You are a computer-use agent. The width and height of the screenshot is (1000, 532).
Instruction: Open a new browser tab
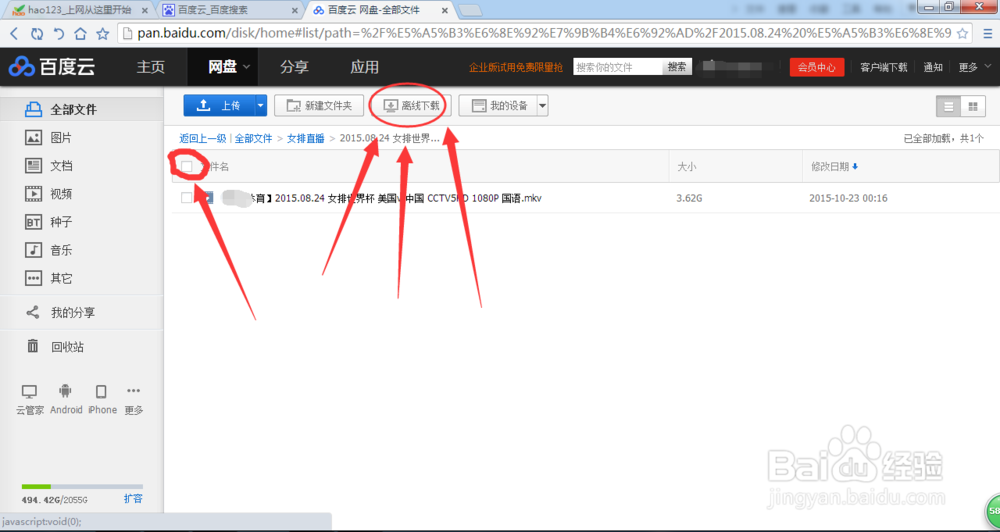click(x=470, y=10)
